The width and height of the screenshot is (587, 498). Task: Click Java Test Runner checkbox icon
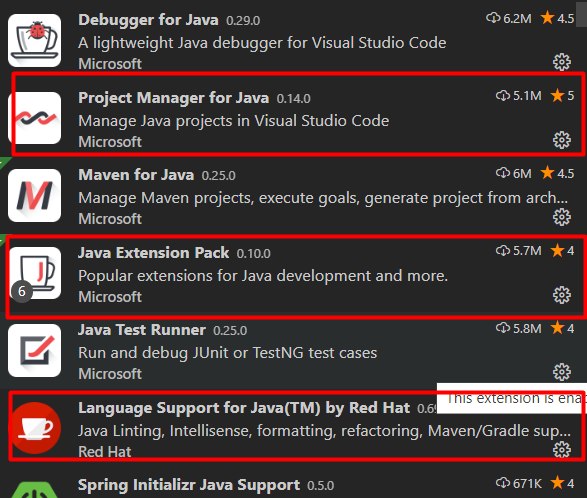(x=34, y=350)
